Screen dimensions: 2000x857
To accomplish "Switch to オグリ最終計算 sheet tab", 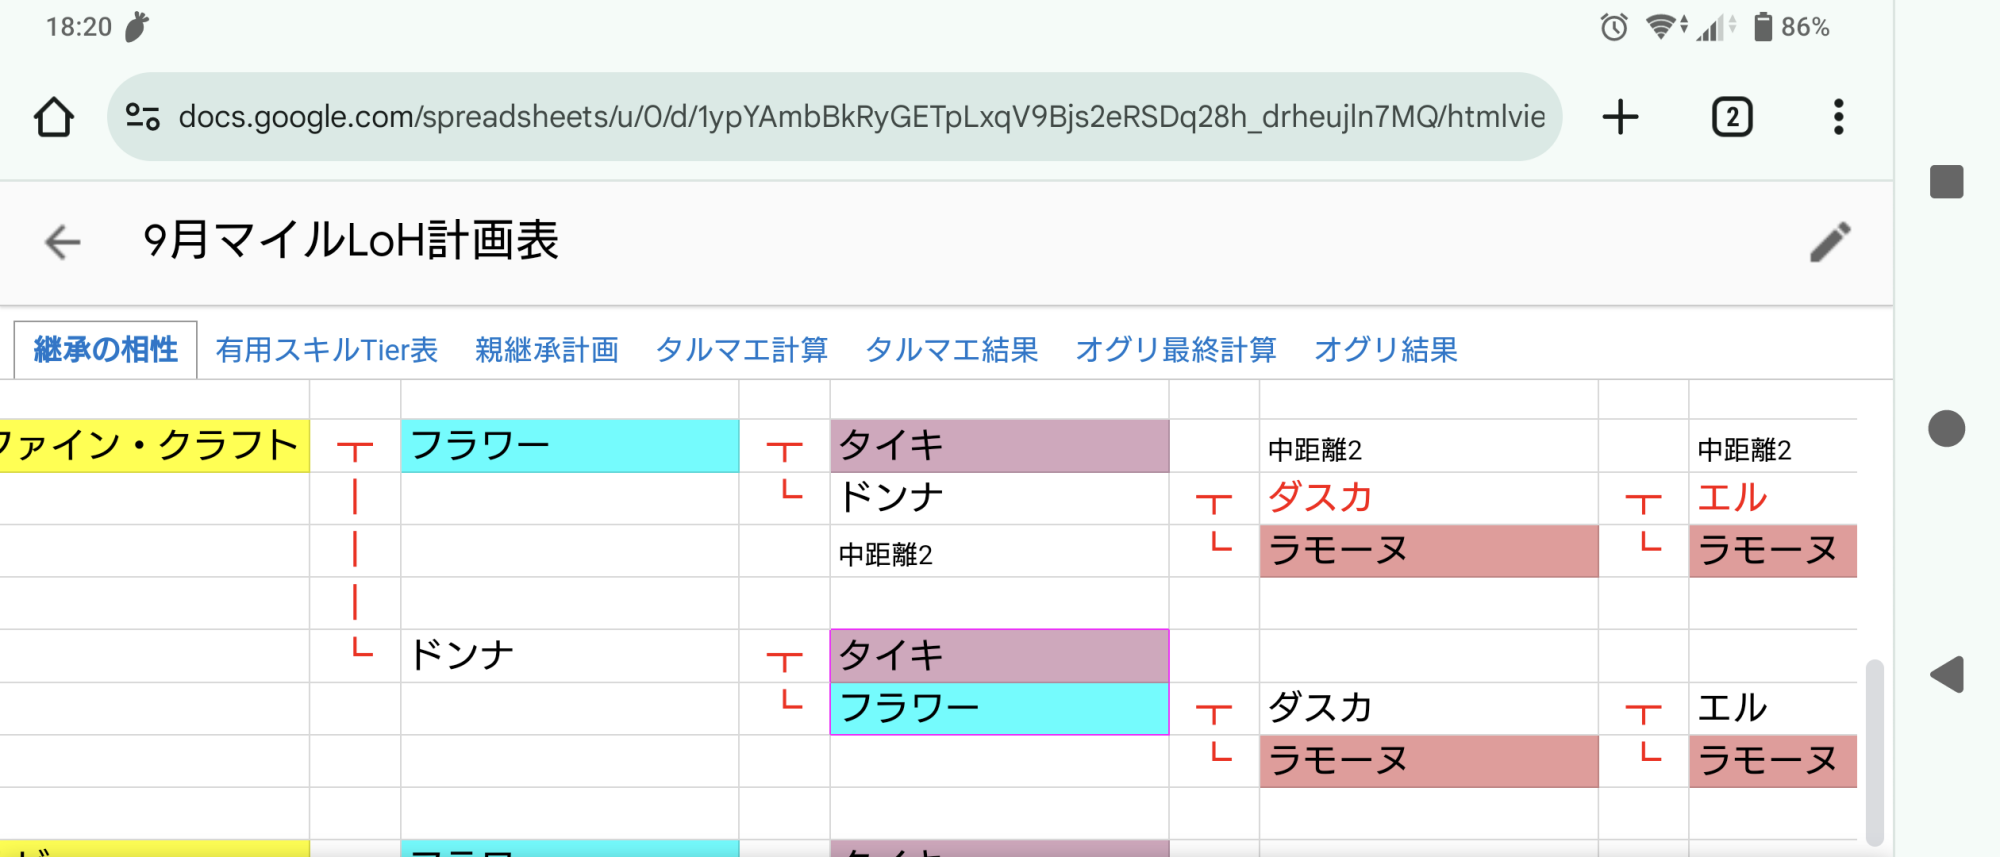I will click(1176, 350).
